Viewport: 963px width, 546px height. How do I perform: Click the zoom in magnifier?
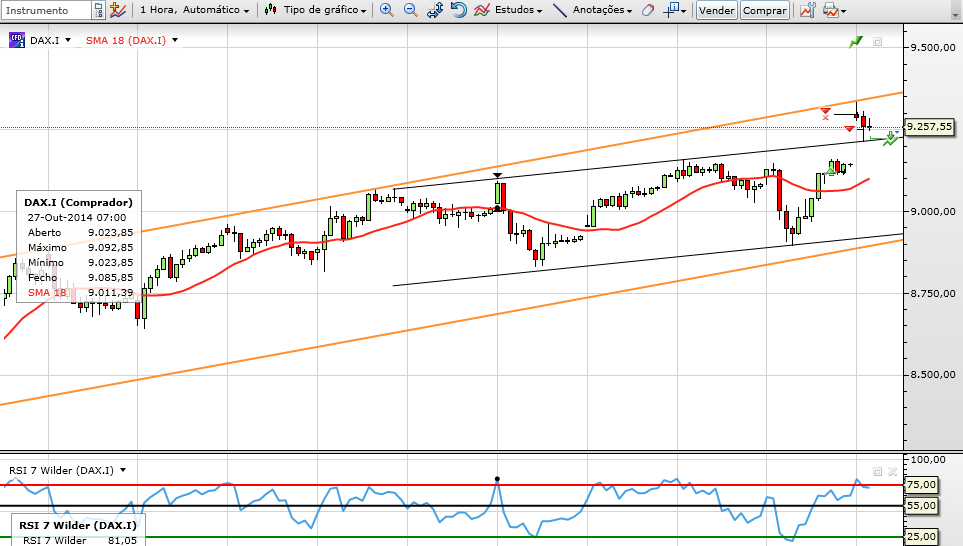click(386, 10)
